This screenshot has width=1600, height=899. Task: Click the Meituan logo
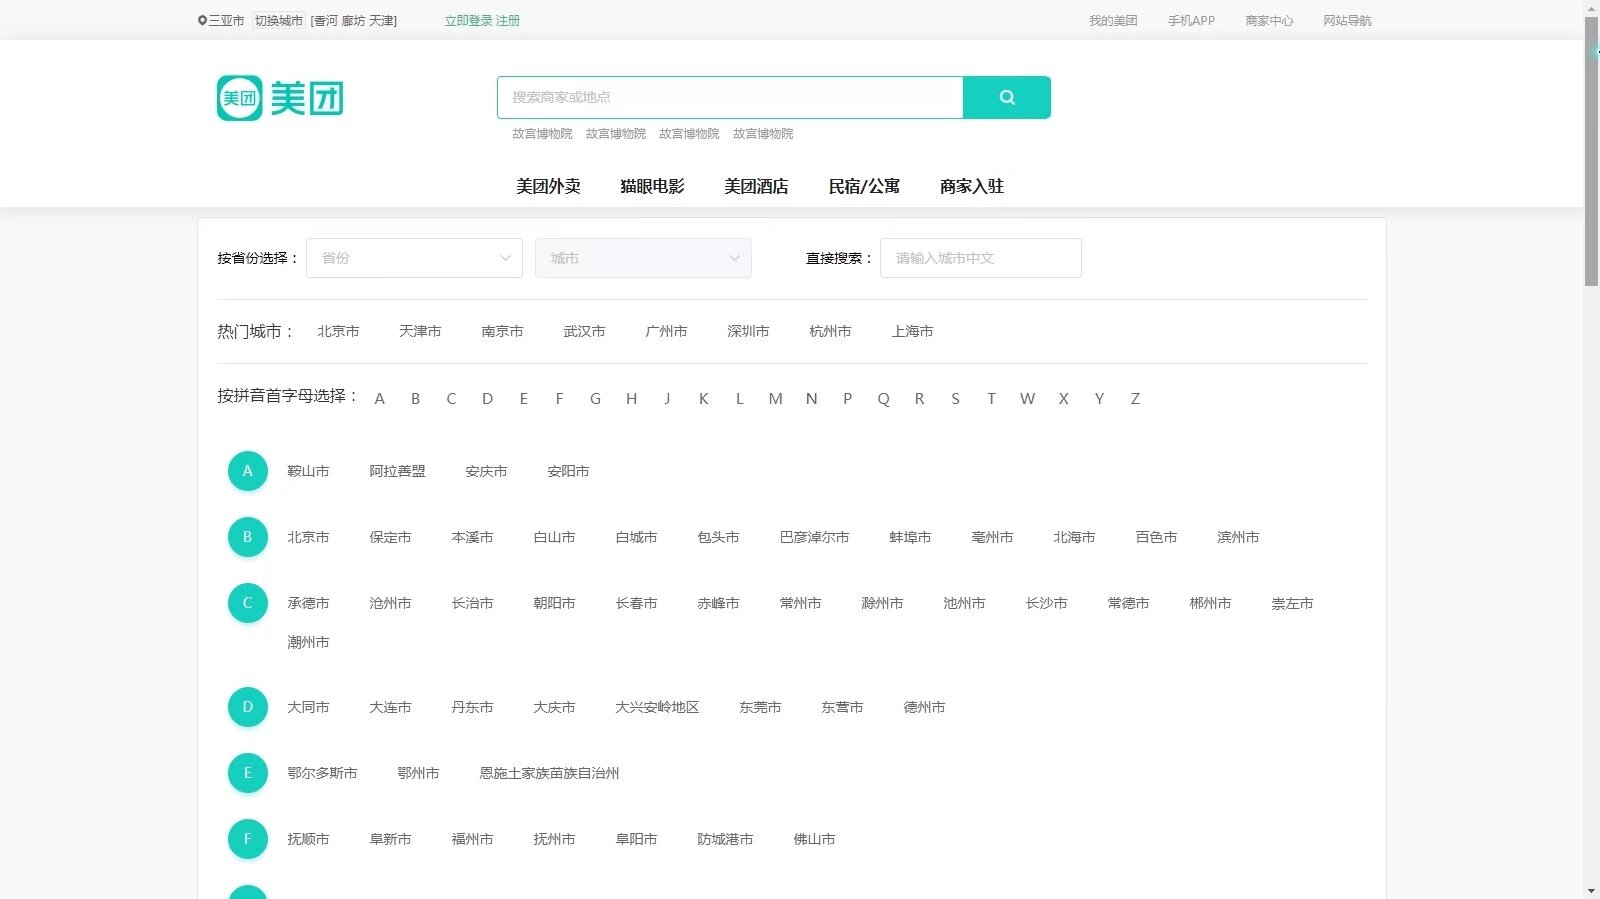pyautogui.click(x=280, y=98)
